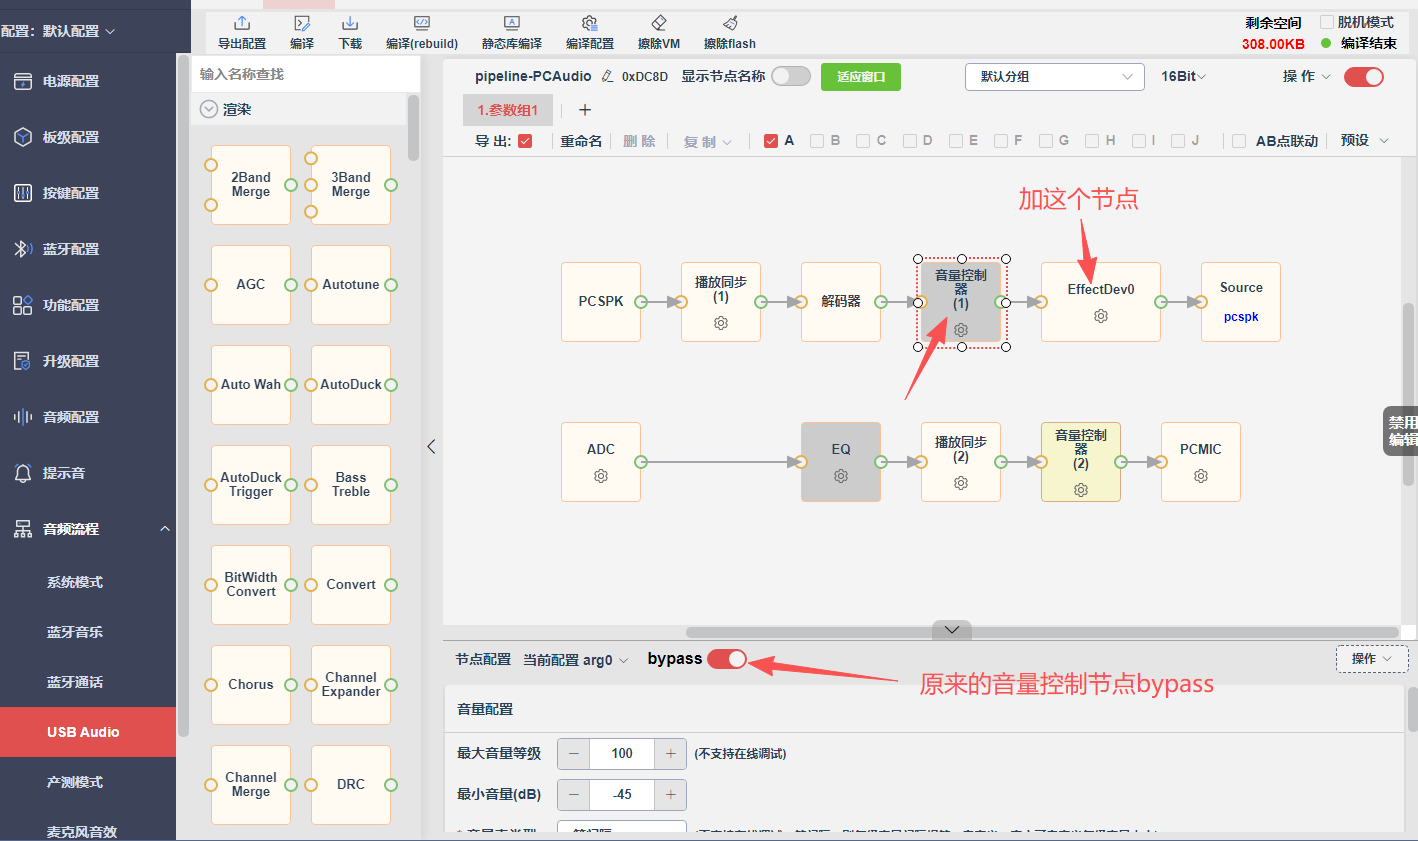
Task: Click the 重命名 button
Action: click(581, 141)
